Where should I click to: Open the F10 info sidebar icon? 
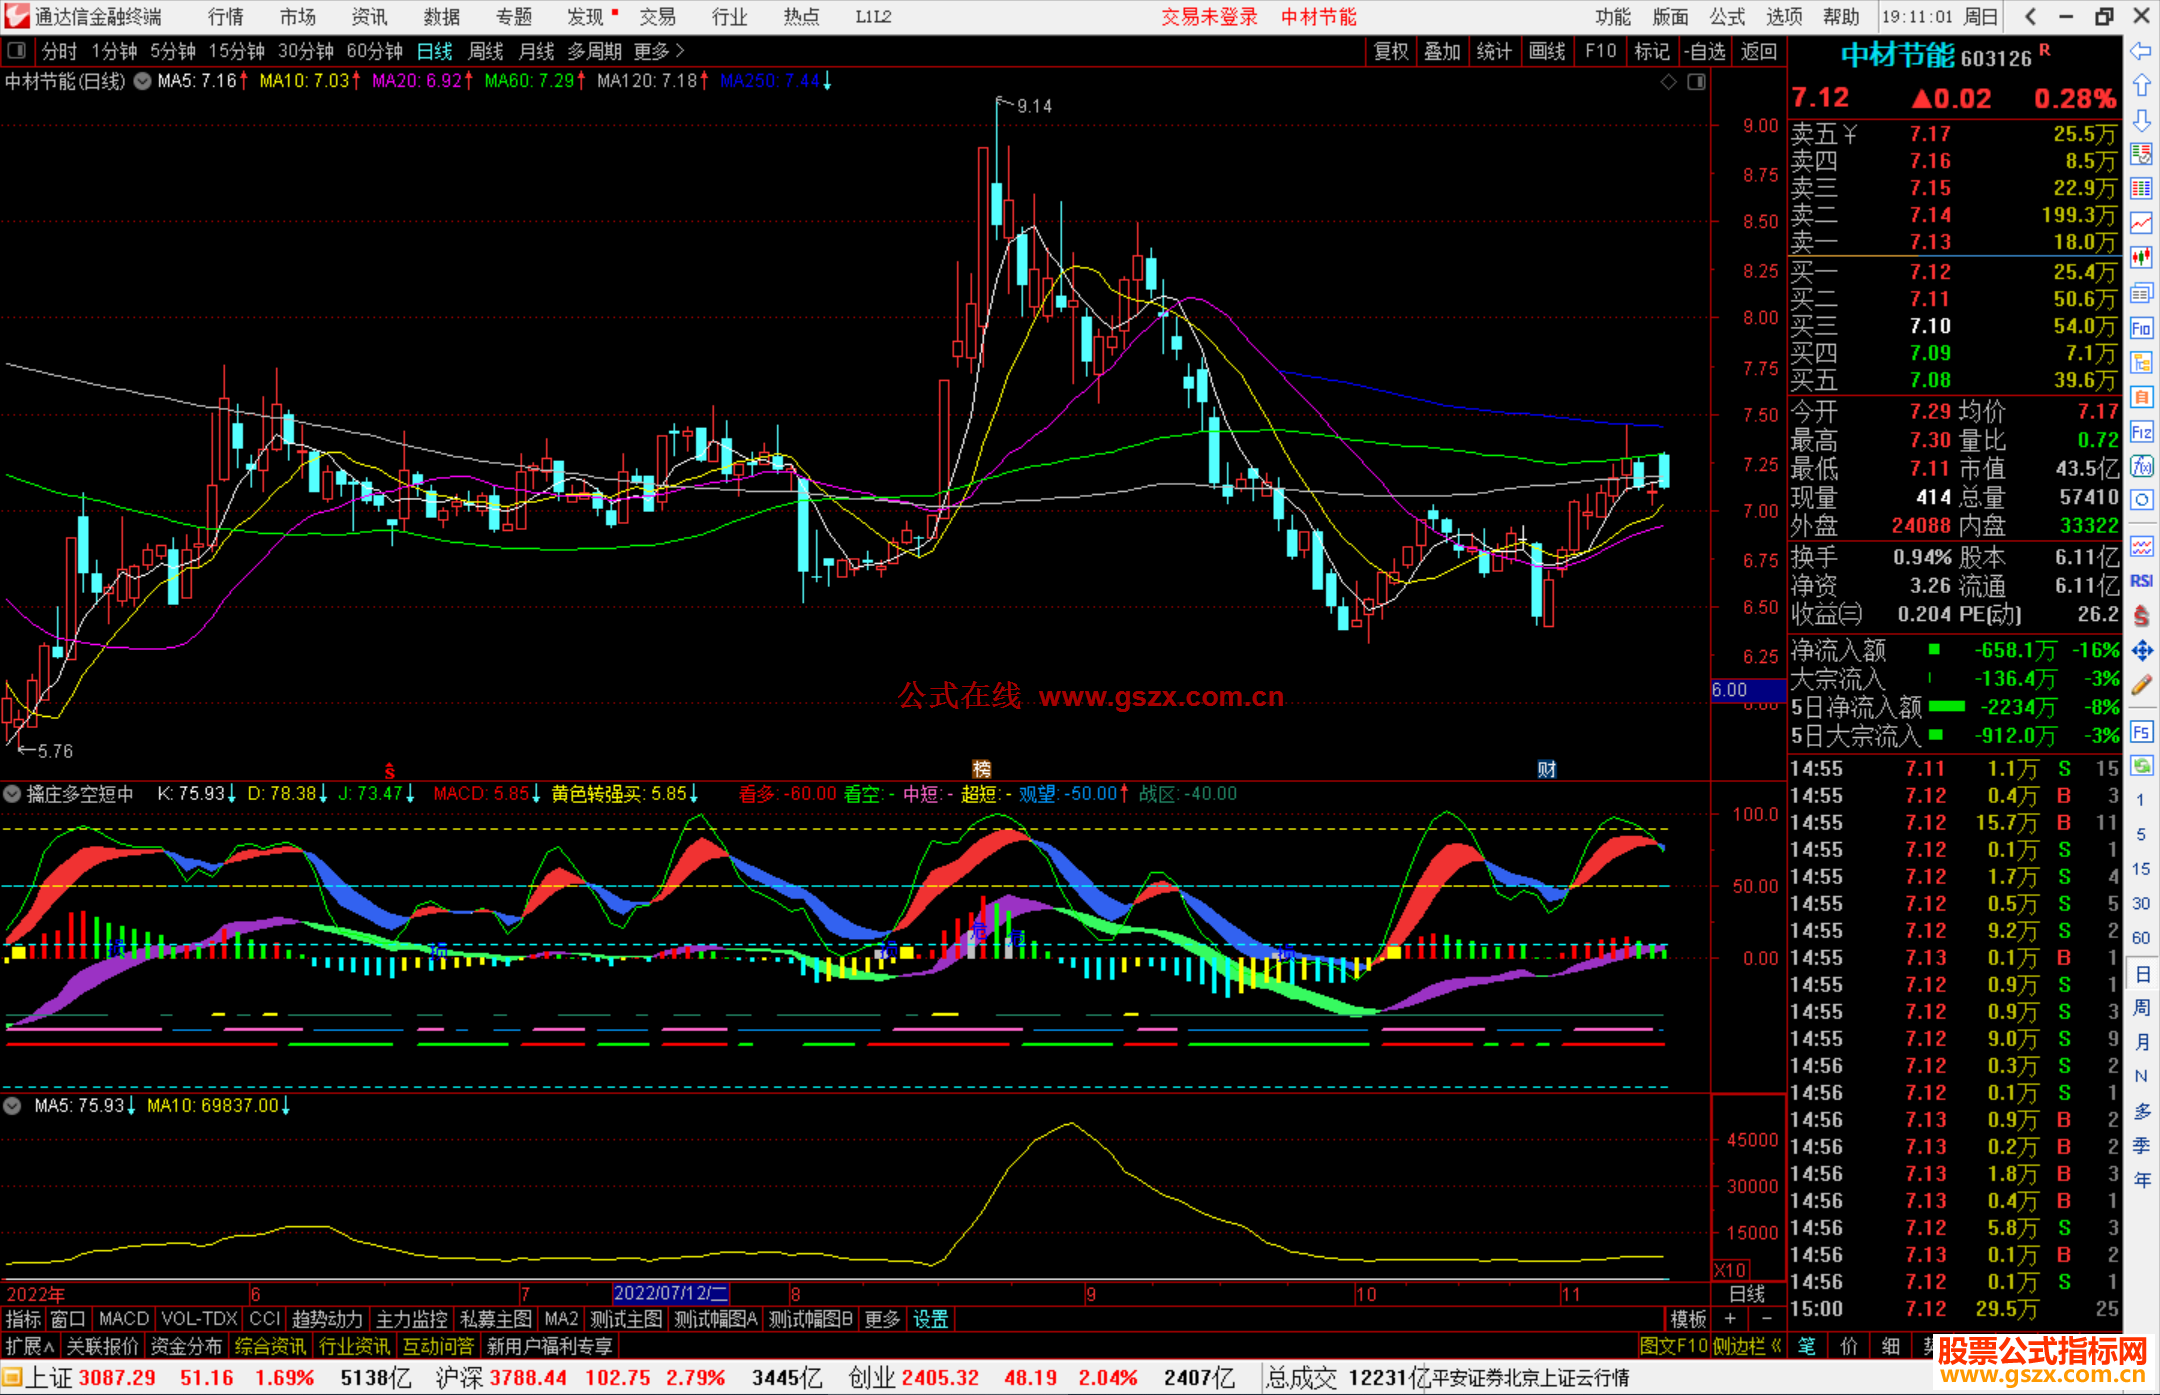point(2141,328)
